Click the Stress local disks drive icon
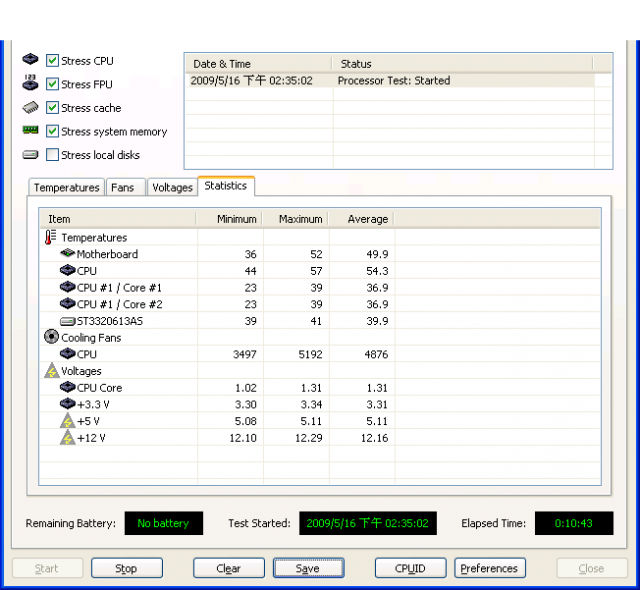Viewport: 640px width, 590px height. [30, 155]
